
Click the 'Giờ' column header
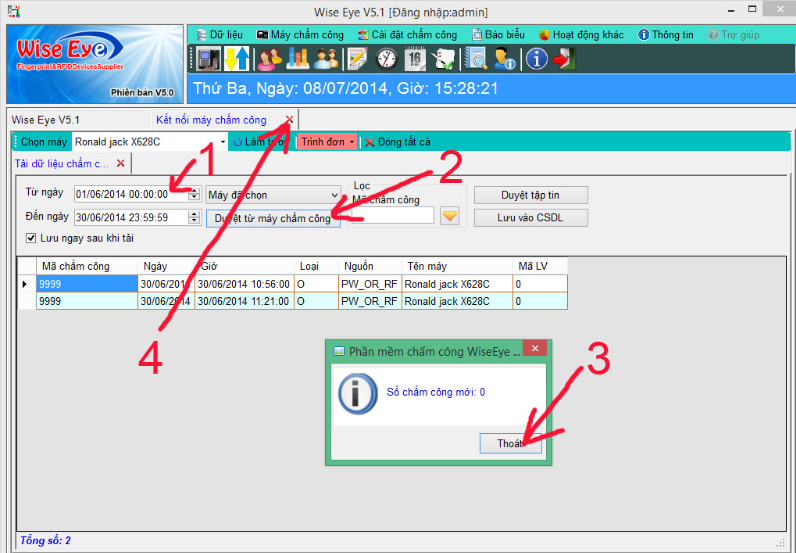point(244,266)
